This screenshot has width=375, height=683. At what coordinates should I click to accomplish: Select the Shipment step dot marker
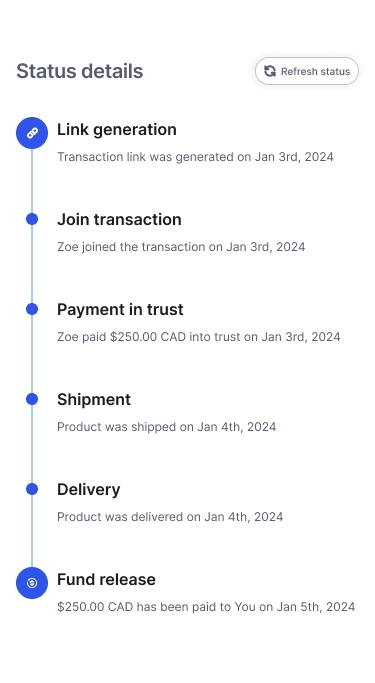click(32, 399)
